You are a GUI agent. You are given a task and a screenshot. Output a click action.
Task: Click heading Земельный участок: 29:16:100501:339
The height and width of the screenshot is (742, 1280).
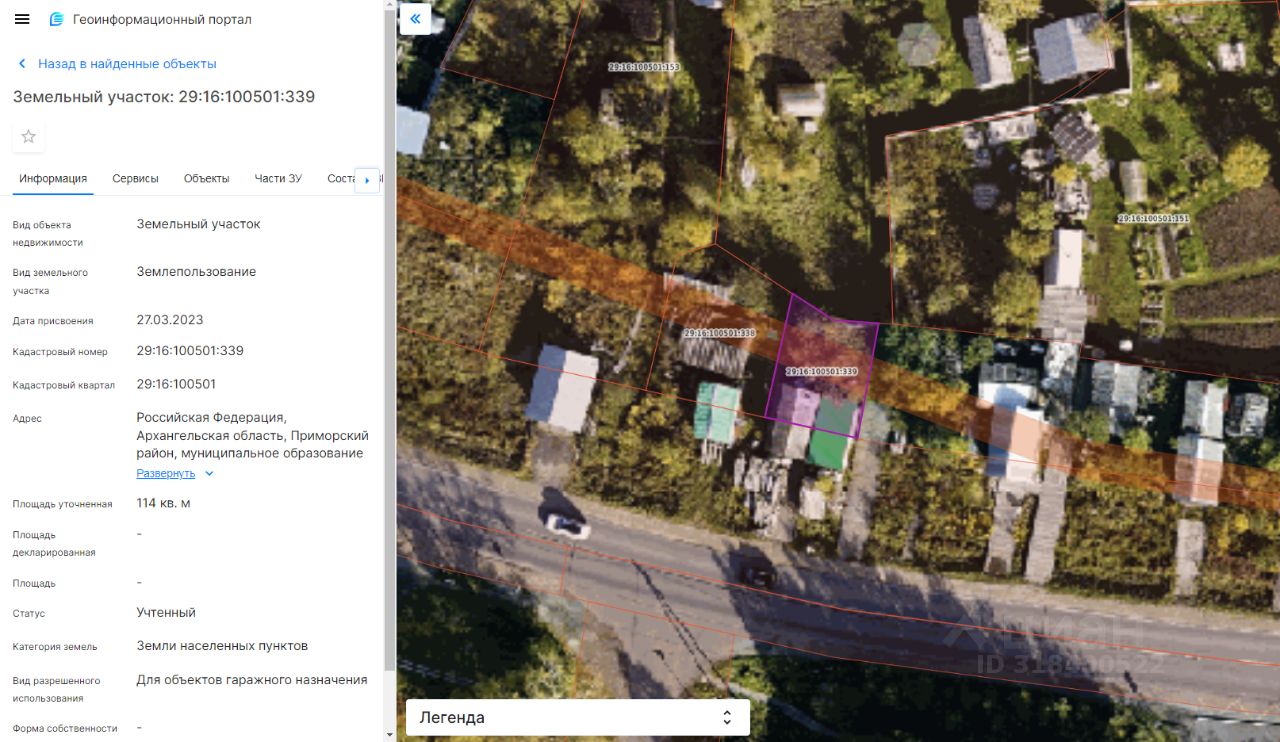point(164,97)
